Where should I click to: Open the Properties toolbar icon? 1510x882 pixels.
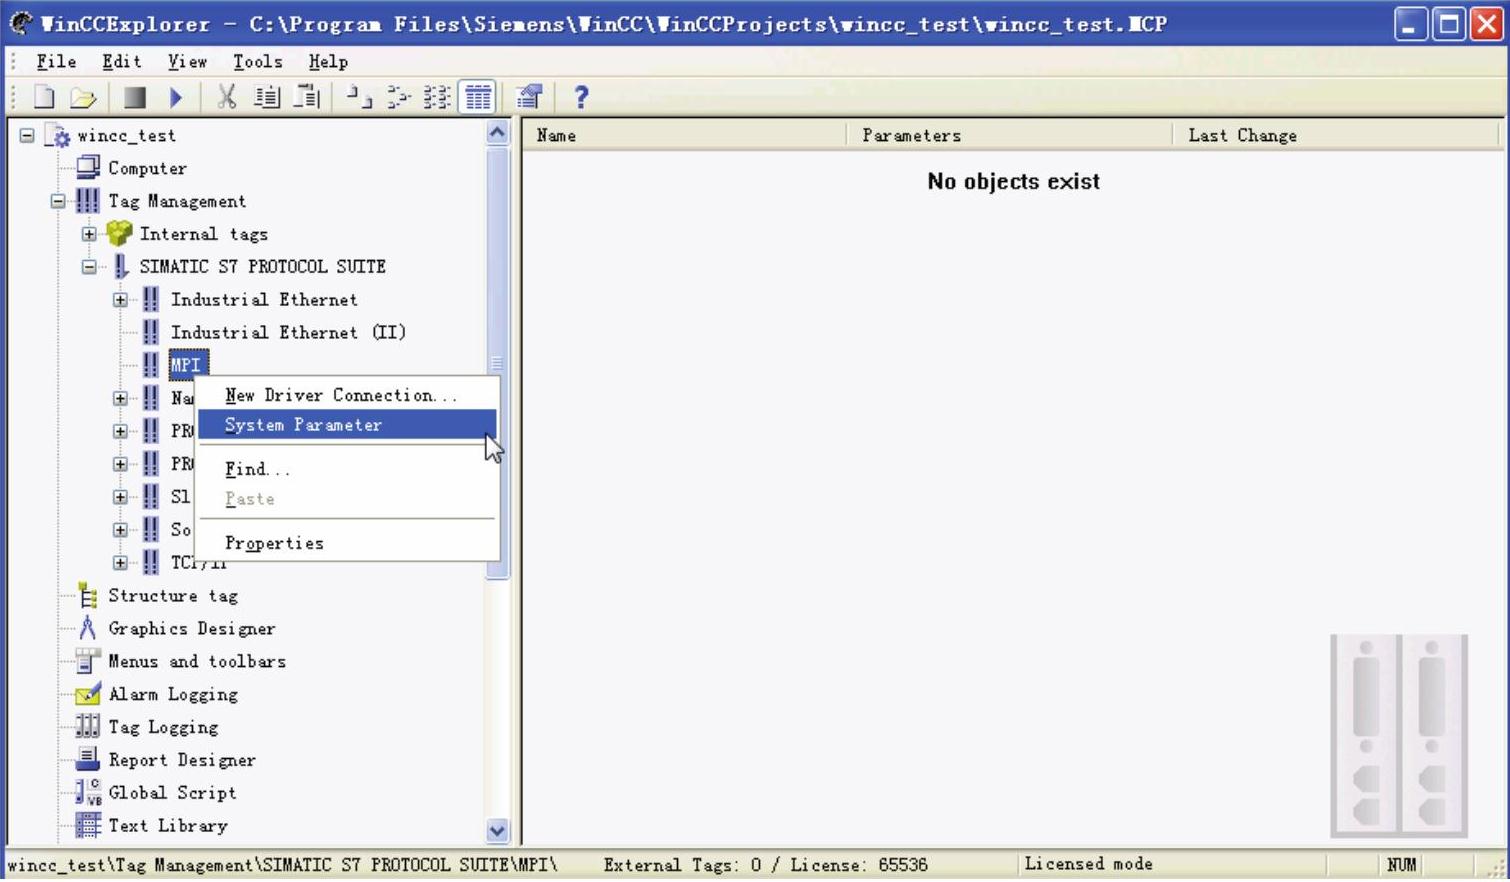click(529, 97)
